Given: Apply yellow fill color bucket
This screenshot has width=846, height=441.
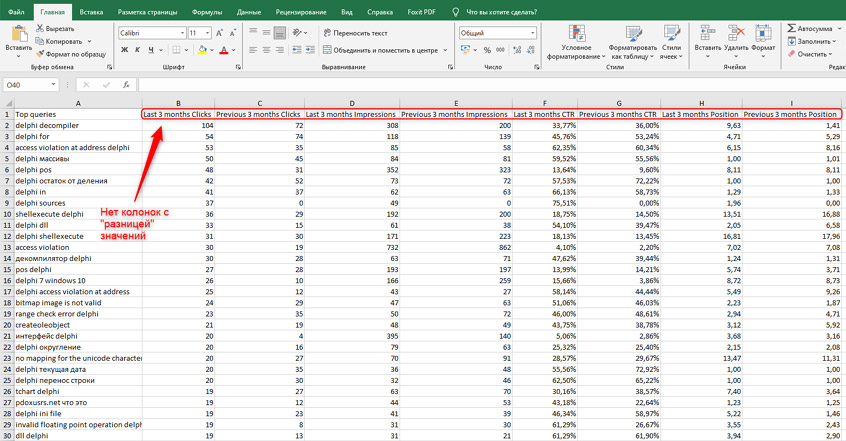Looking at the screenshot, I should [202, 50].
